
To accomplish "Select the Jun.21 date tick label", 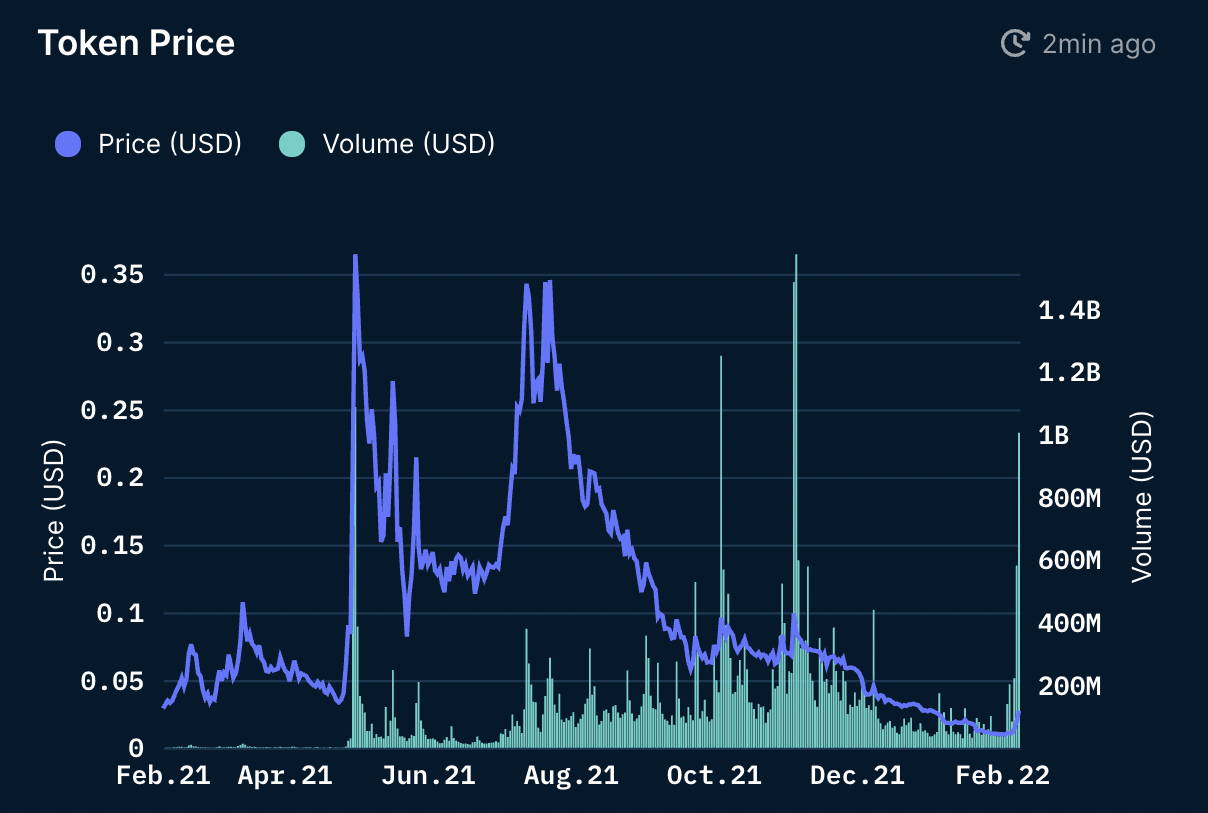I will tap(428, 776).
